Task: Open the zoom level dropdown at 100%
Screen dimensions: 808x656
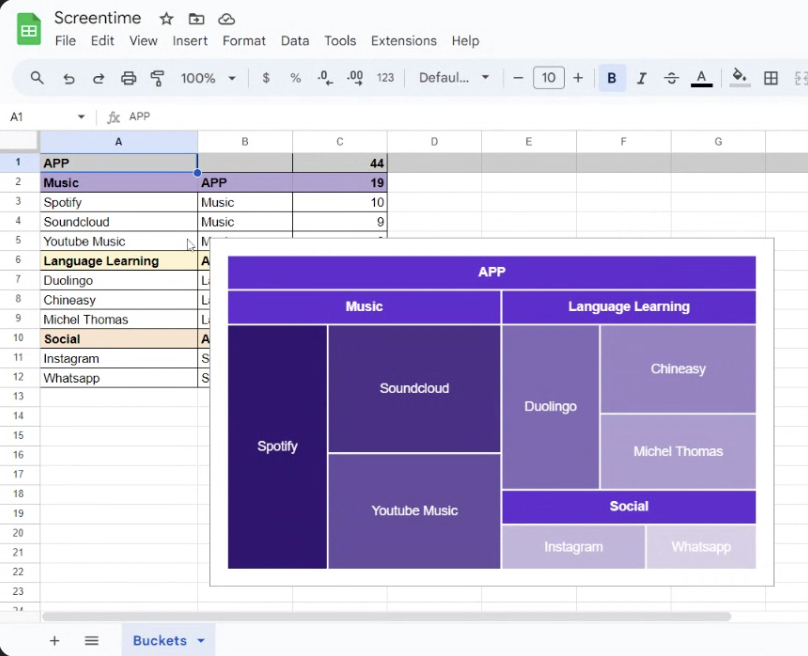Action: point(208,78)
